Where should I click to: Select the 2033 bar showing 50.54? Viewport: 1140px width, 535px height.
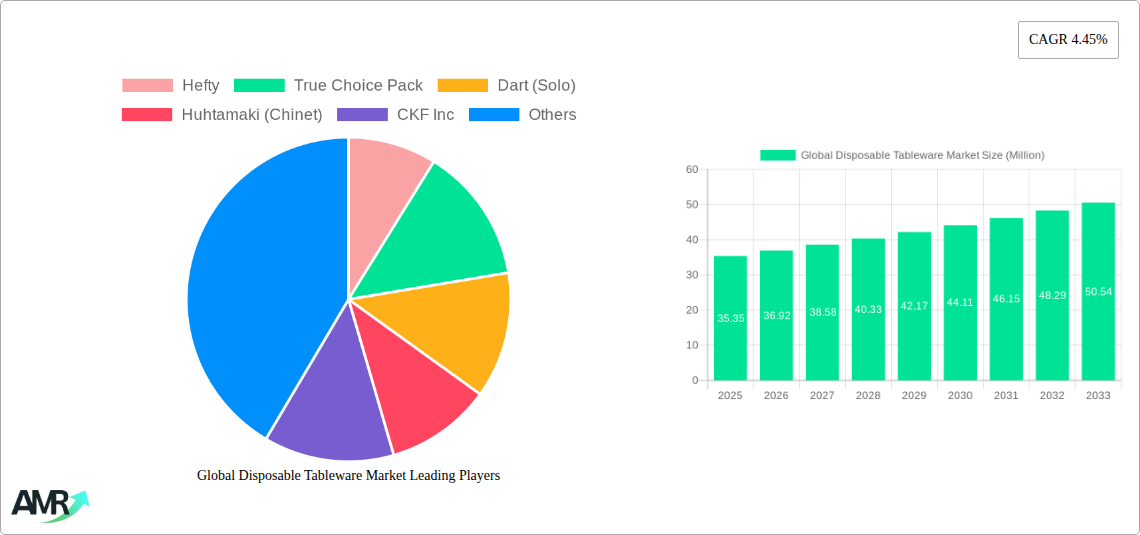click(1098, 291)
